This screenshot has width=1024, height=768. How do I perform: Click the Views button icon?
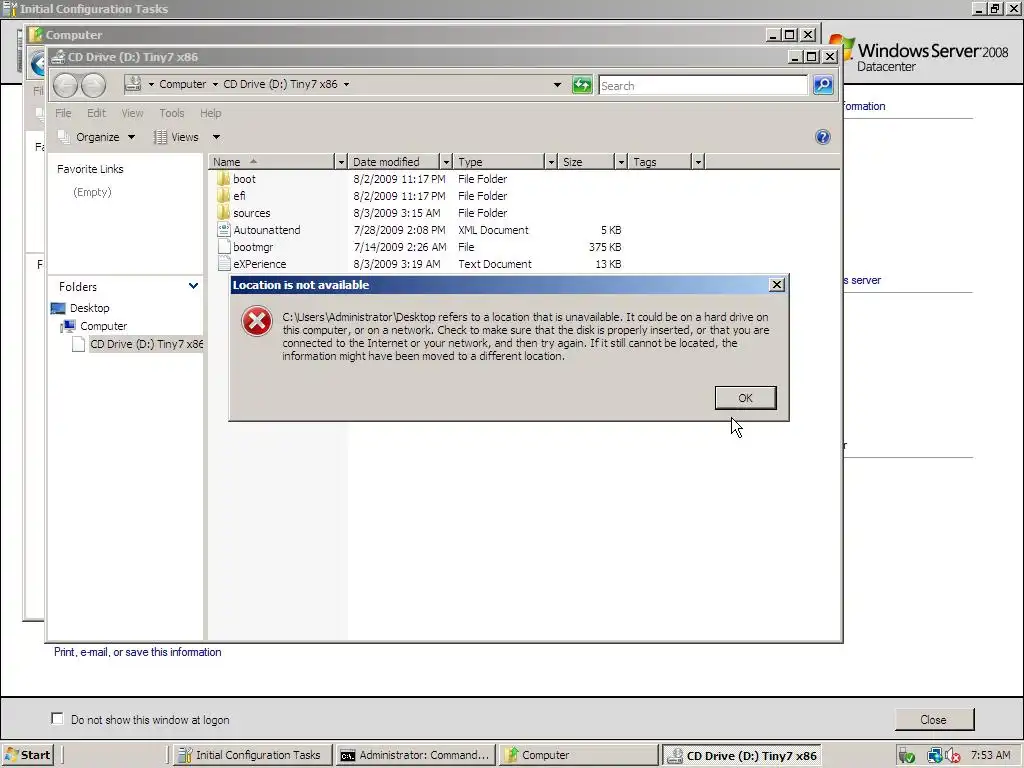(x=160, y=137)
